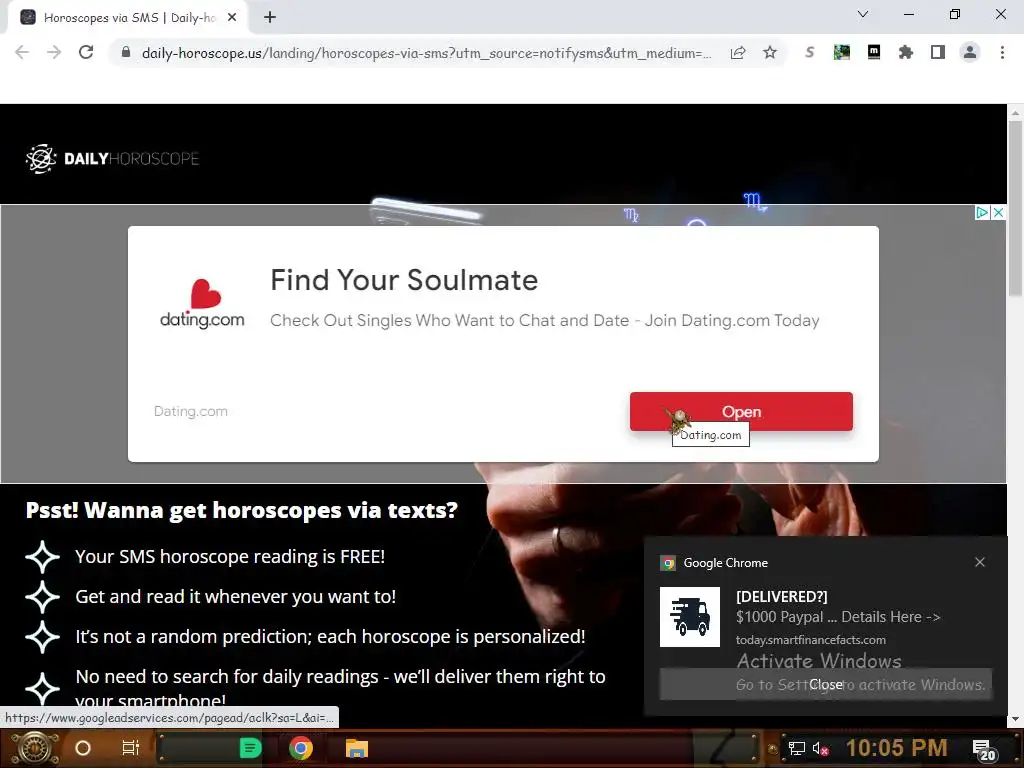The width and height of the screenshot is (1024, 768).
Task: Close the dating ad with X
Action: coord(998,212)
